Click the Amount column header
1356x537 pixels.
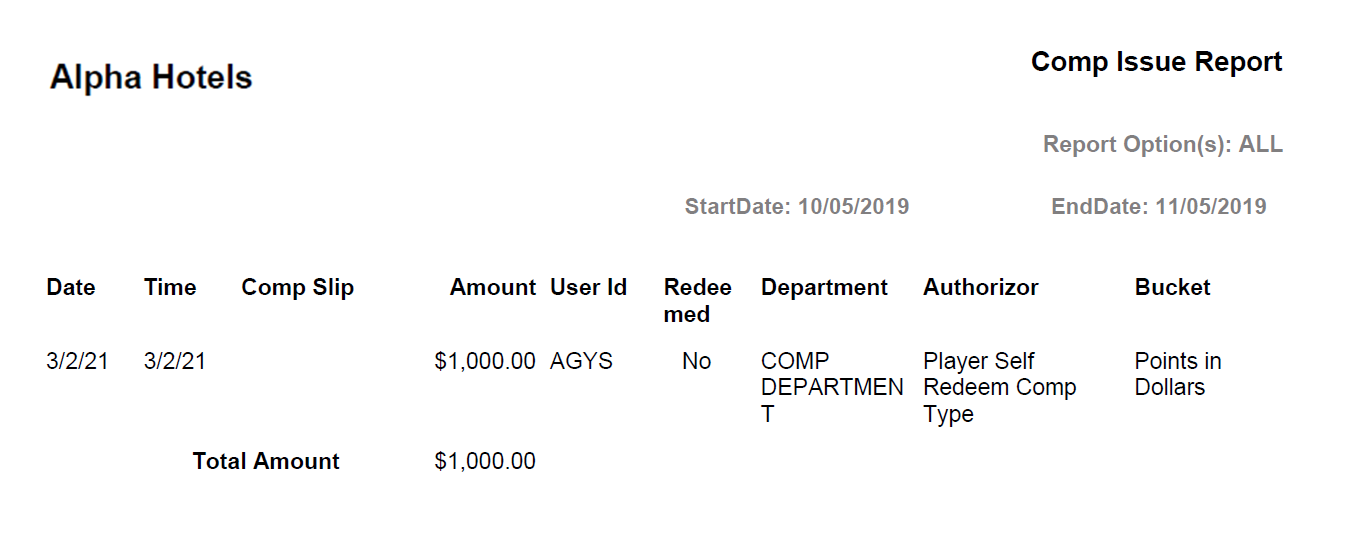(x=492, y=288)
